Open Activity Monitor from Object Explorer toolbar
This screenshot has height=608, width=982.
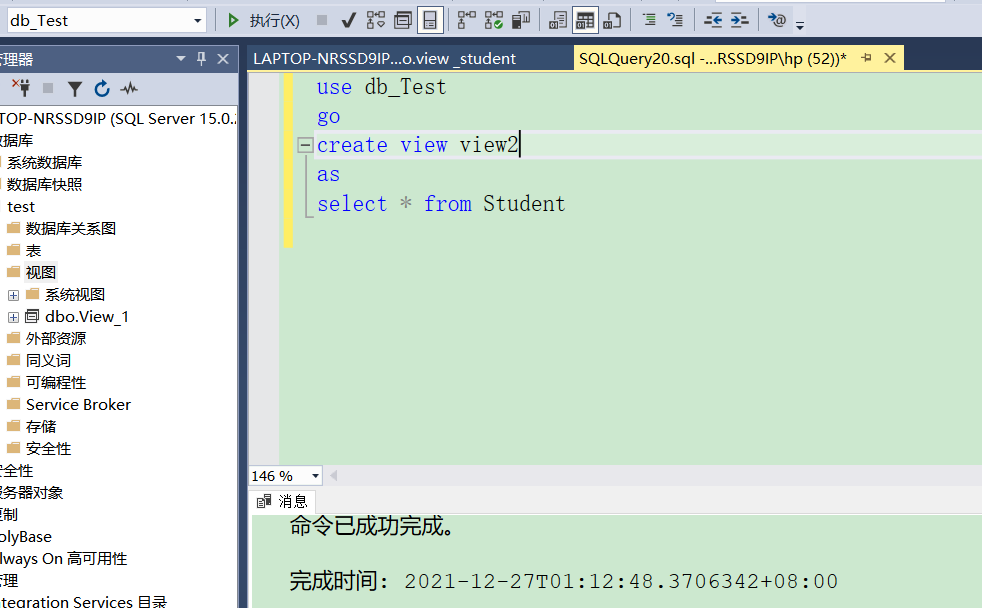[129, 88]
